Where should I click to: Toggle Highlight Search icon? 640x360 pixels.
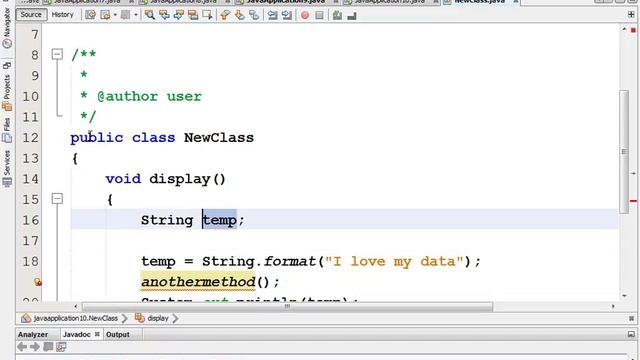(193, 16)
